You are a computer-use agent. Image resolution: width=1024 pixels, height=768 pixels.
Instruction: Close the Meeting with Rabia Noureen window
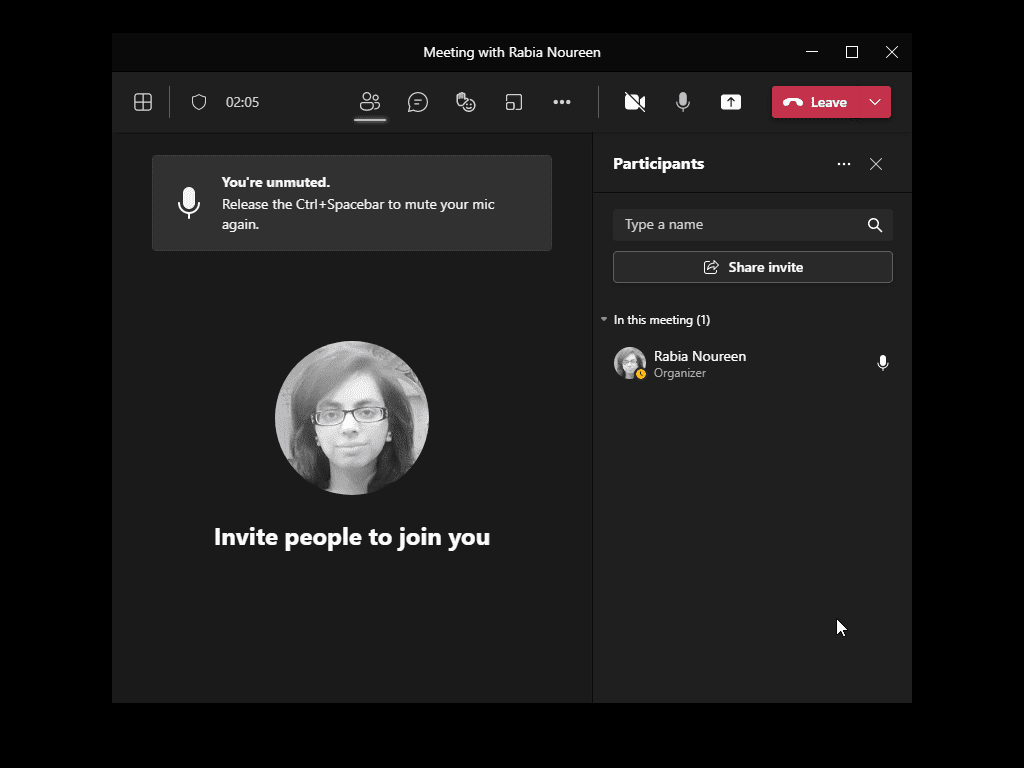point(891,52)
